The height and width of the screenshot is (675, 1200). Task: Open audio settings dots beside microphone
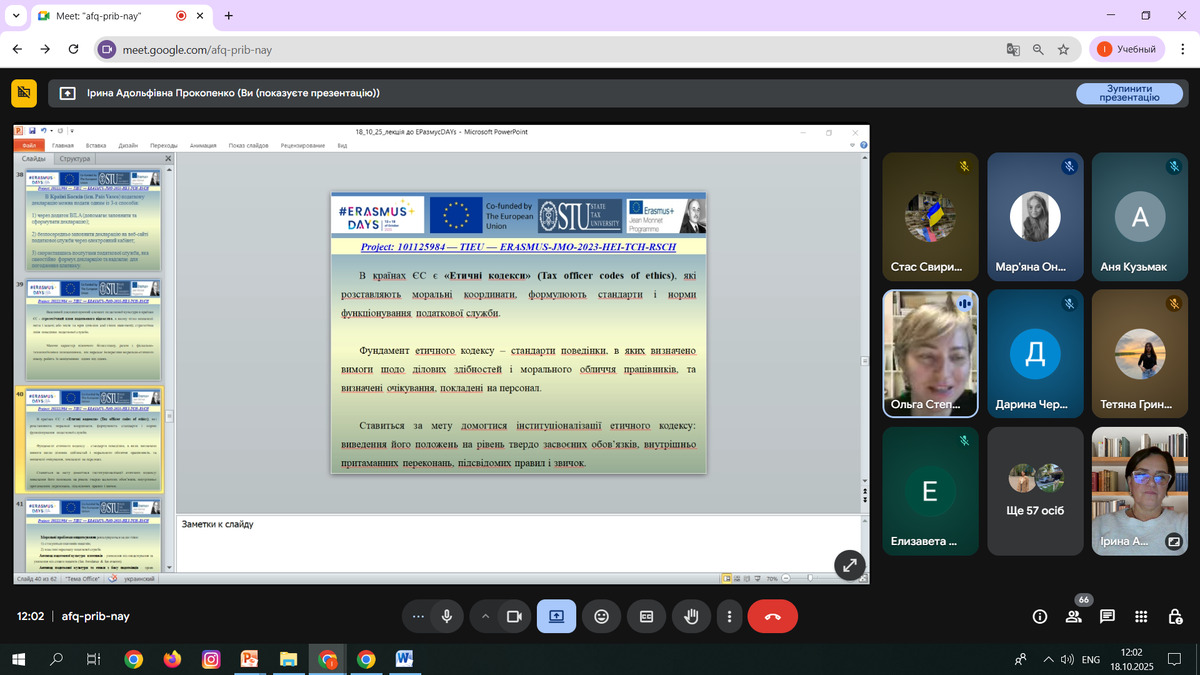click(418, 616)
